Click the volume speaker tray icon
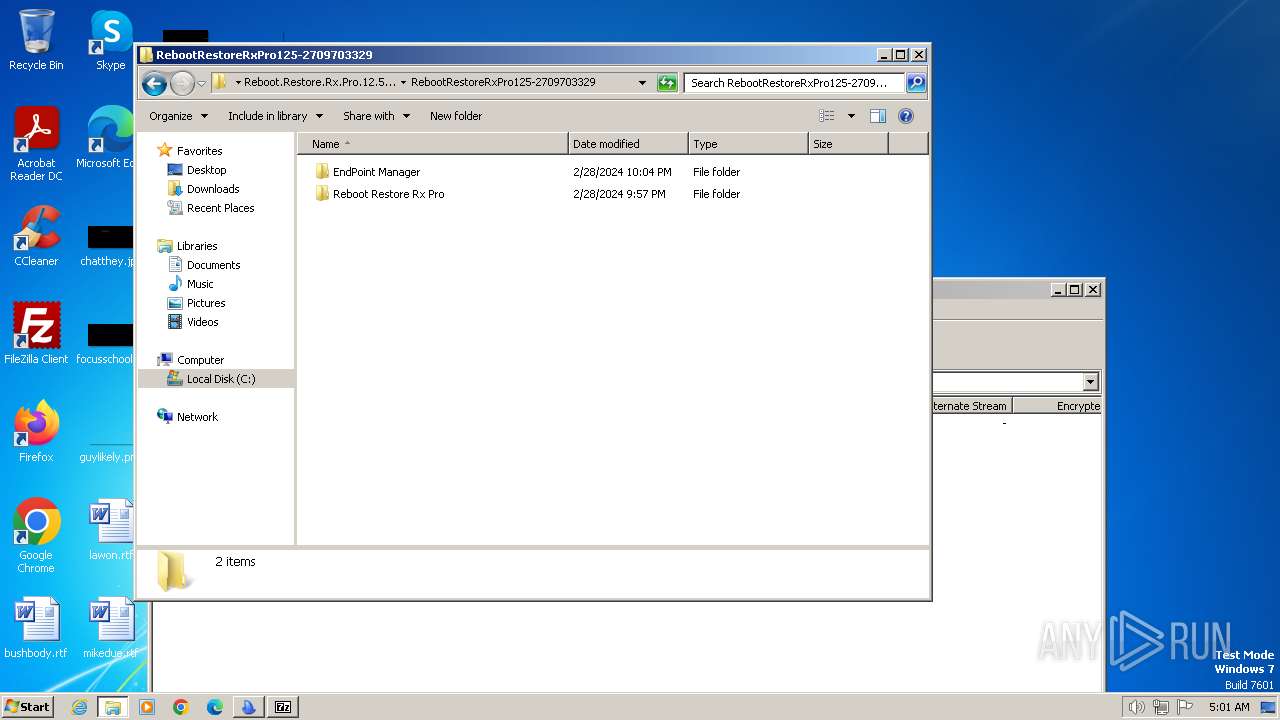Image resolution: width=1280 pixels, height=720 pixels. [x=1136, y=707]
